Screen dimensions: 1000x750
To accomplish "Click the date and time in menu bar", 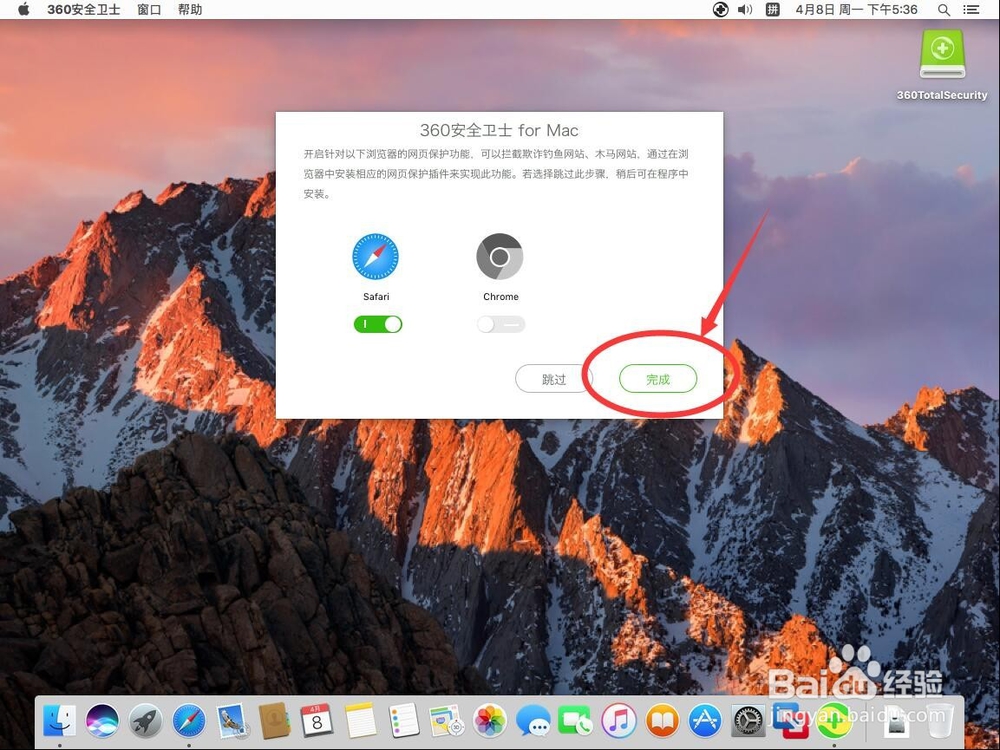I will [856, 10].
